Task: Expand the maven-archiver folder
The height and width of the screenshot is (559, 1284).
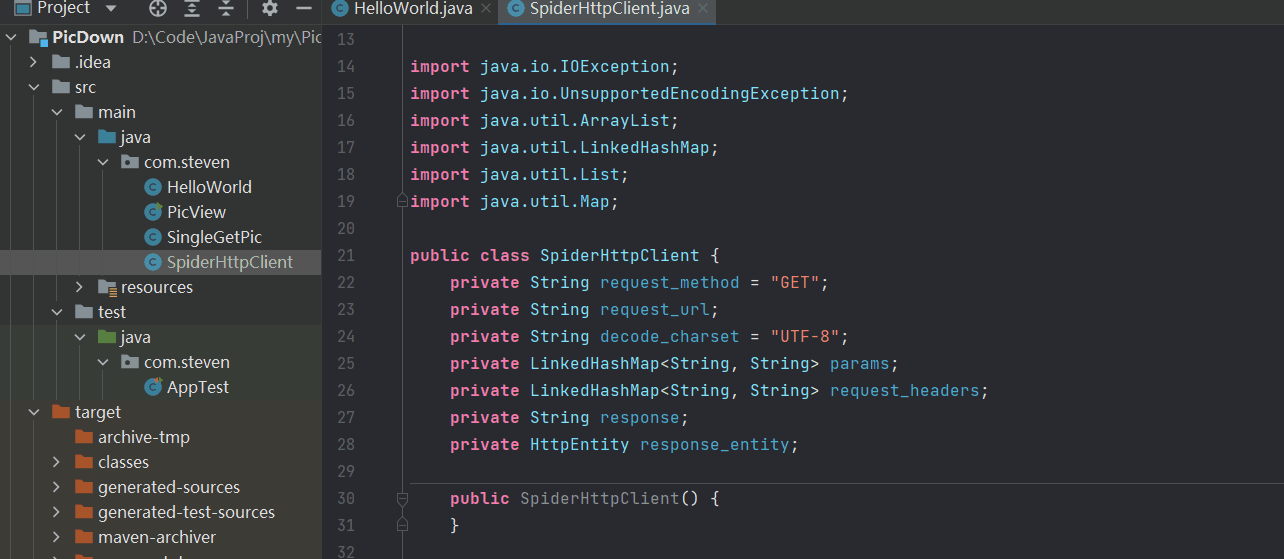Action: pos(57,537)
